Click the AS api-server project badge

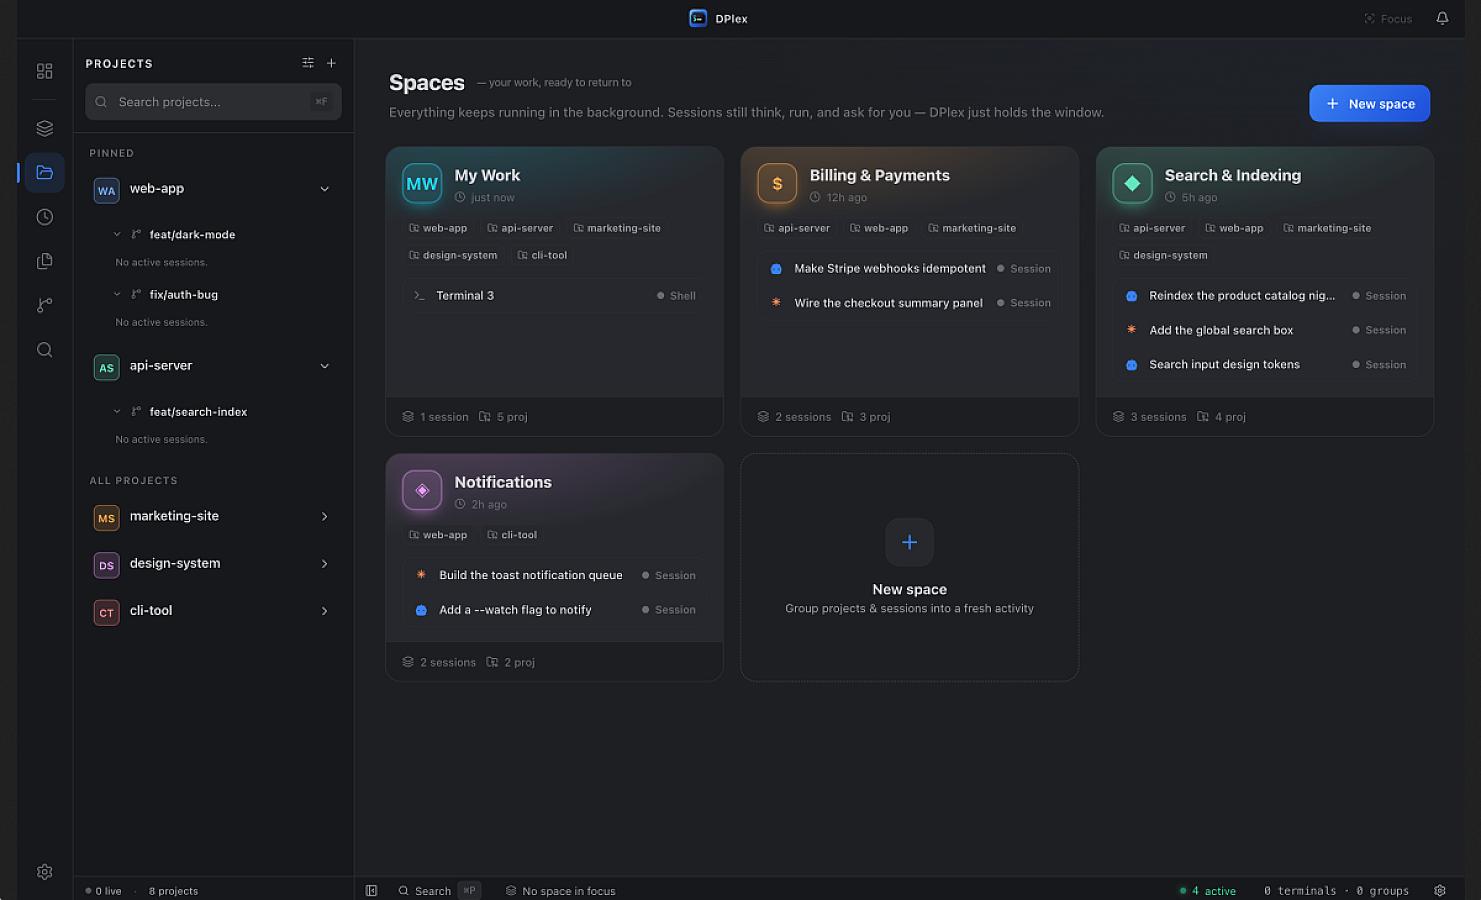[x=106, y=367]
